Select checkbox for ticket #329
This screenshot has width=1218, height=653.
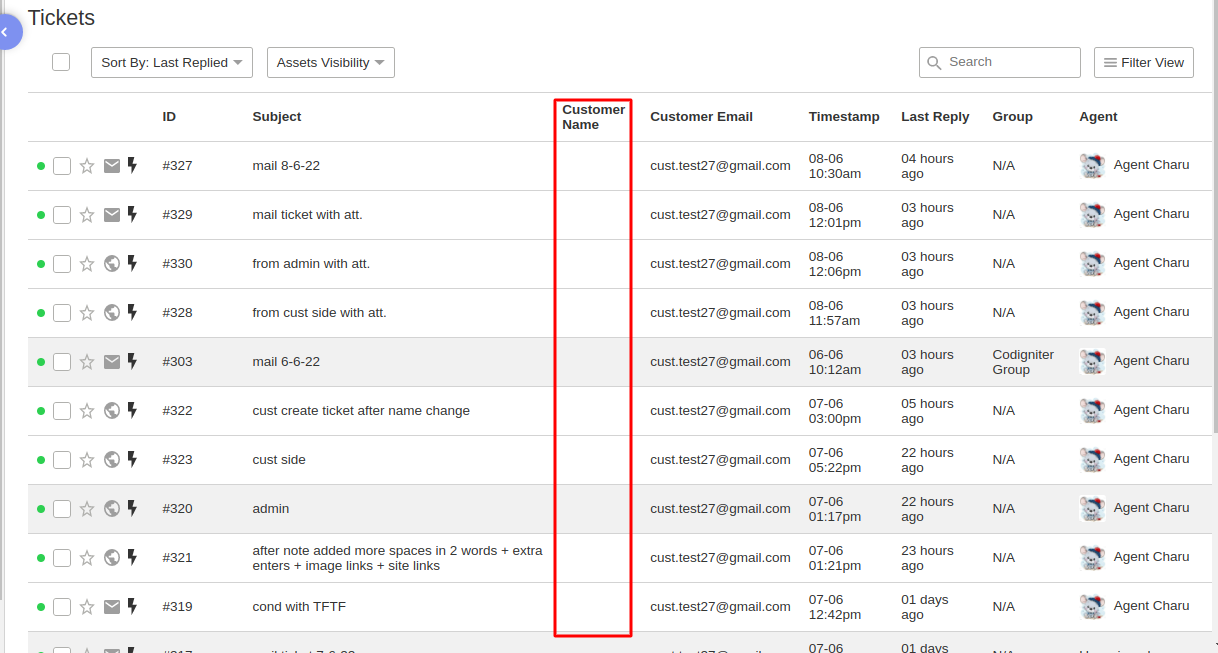[x=62, y=215]
